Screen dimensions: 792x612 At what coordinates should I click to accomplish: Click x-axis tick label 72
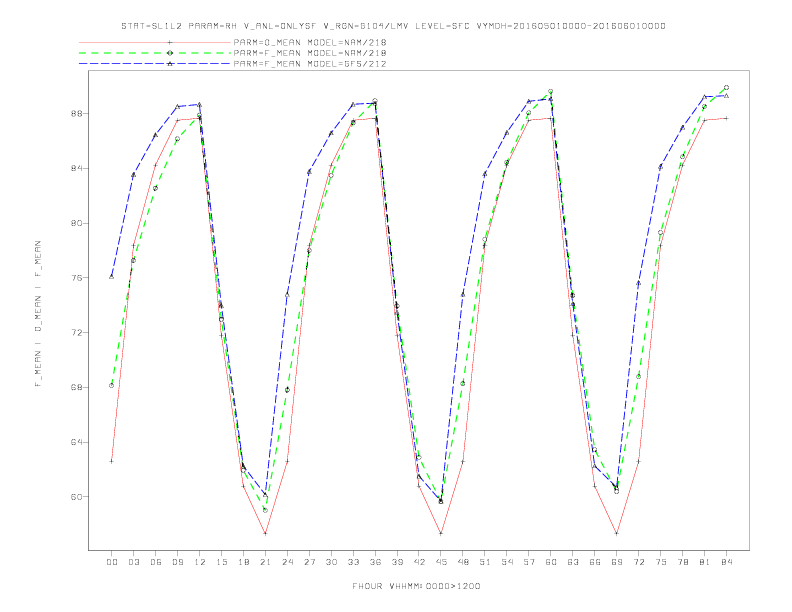click(x=639, y=562)
